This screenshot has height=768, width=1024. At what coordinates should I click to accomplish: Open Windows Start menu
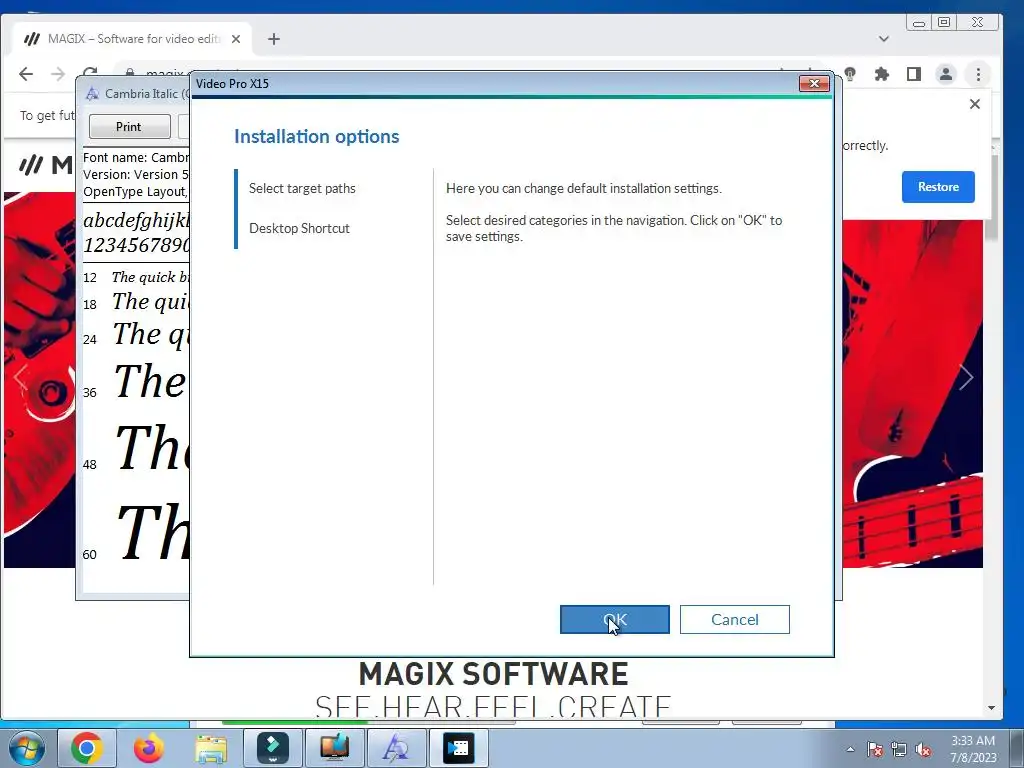(x=27, y=748)
